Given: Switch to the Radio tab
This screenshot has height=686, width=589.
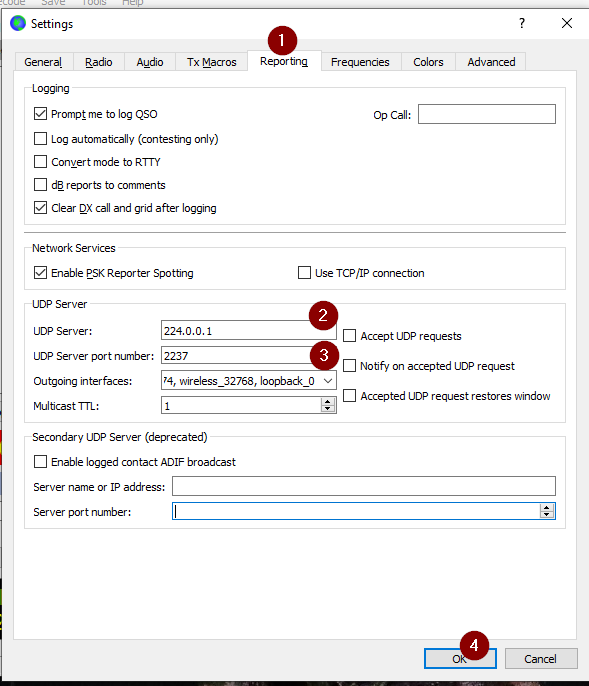Looking at the screenshot, I should (x=98, y=62).
